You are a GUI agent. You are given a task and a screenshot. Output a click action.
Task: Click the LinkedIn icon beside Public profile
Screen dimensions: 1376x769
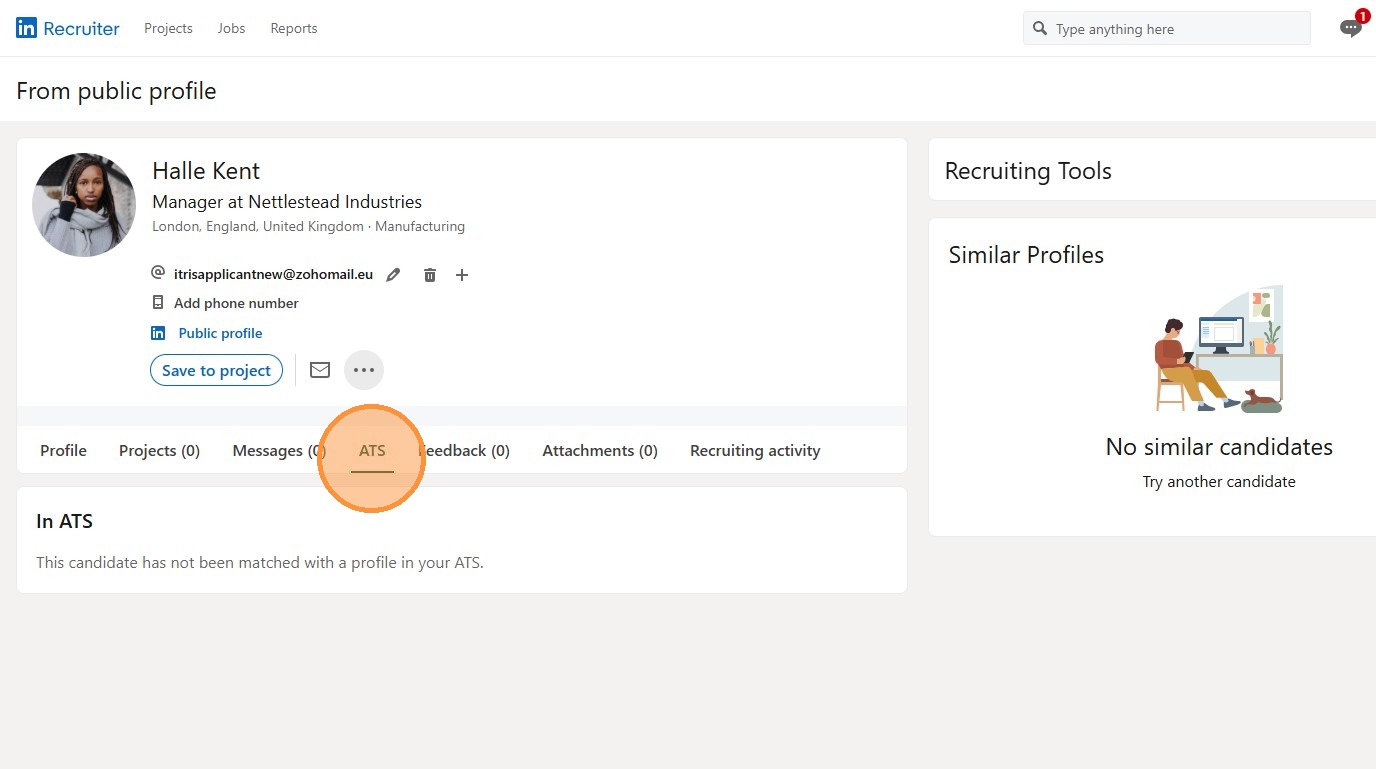click(x=158, y=333)
